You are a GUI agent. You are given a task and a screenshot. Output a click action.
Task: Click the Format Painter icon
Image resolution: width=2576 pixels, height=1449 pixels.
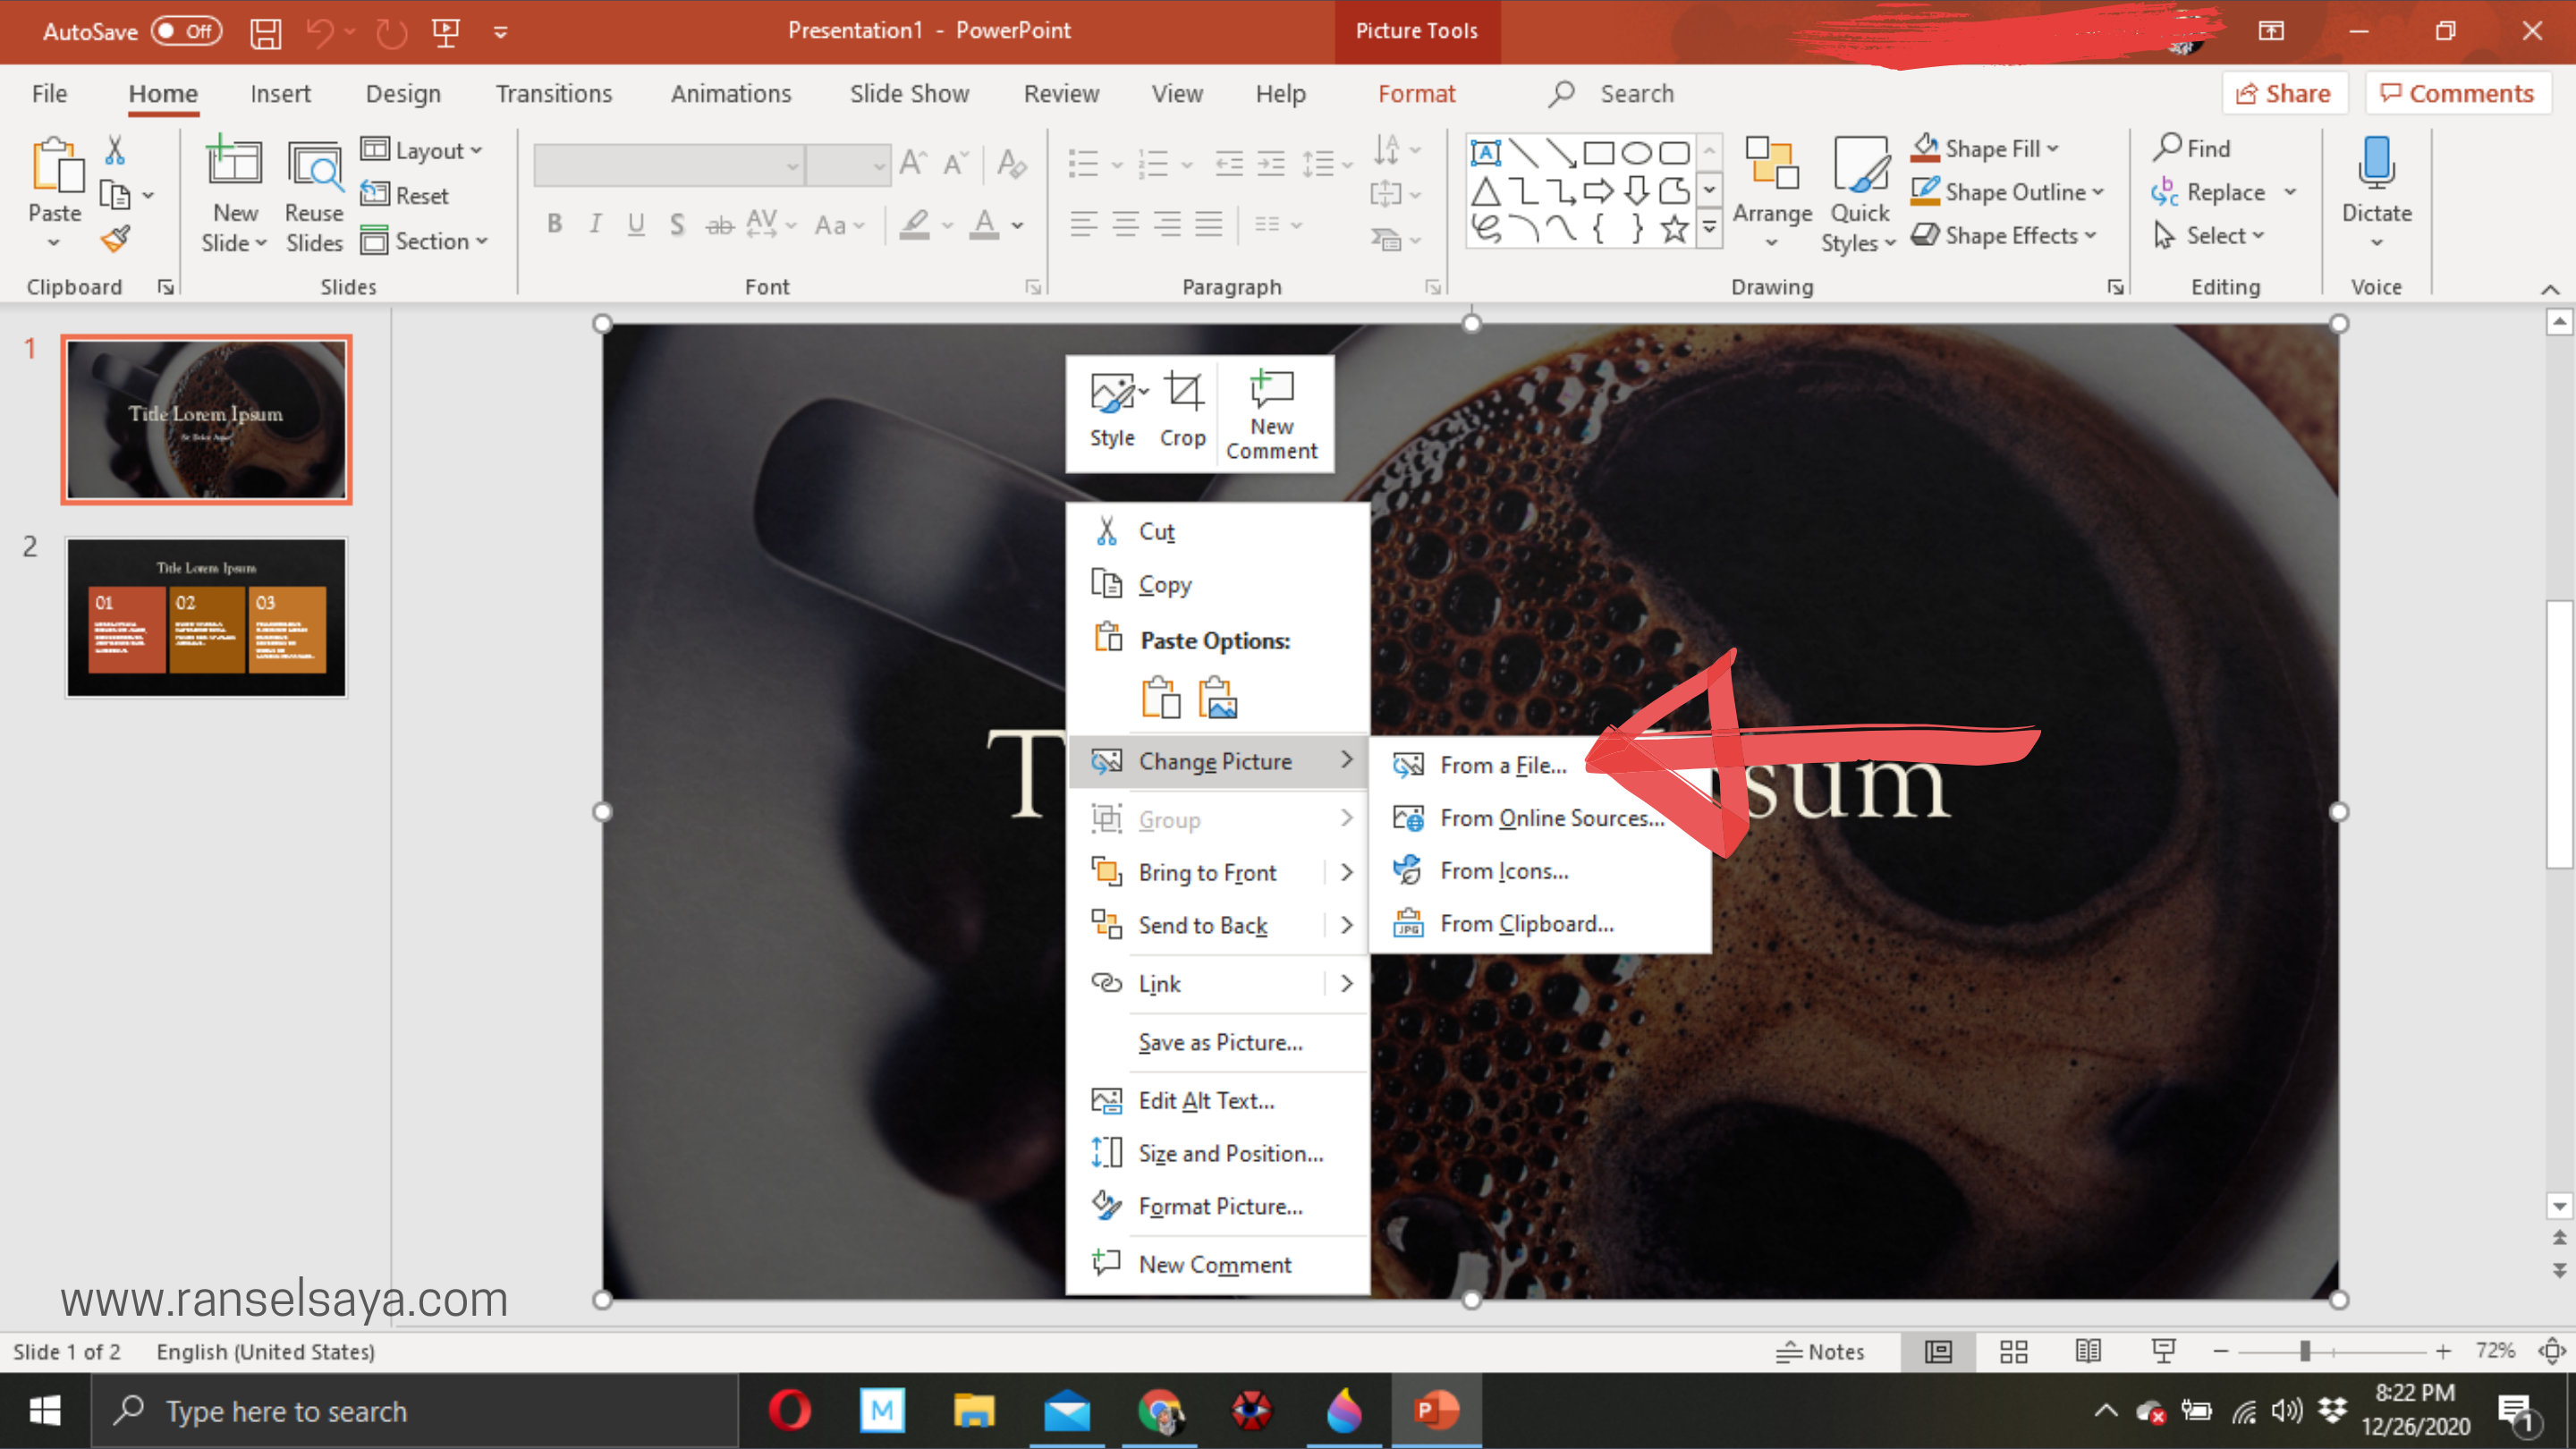[116, 239]
